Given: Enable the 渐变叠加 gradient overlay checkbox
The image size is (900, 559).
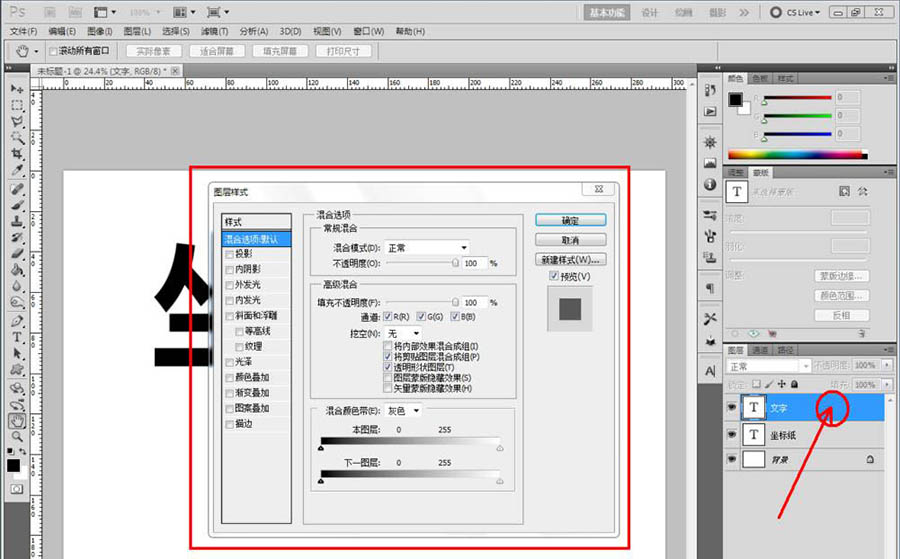Looking at the screenshot, I should (x=230, y=393).
